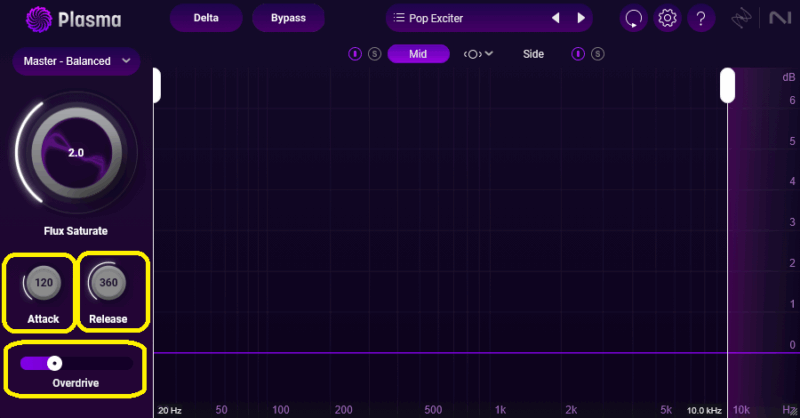Image resolution: width=800 pixels, height=418 pixels.
Task: Go to the next preset
Action: tap(580, 18)
